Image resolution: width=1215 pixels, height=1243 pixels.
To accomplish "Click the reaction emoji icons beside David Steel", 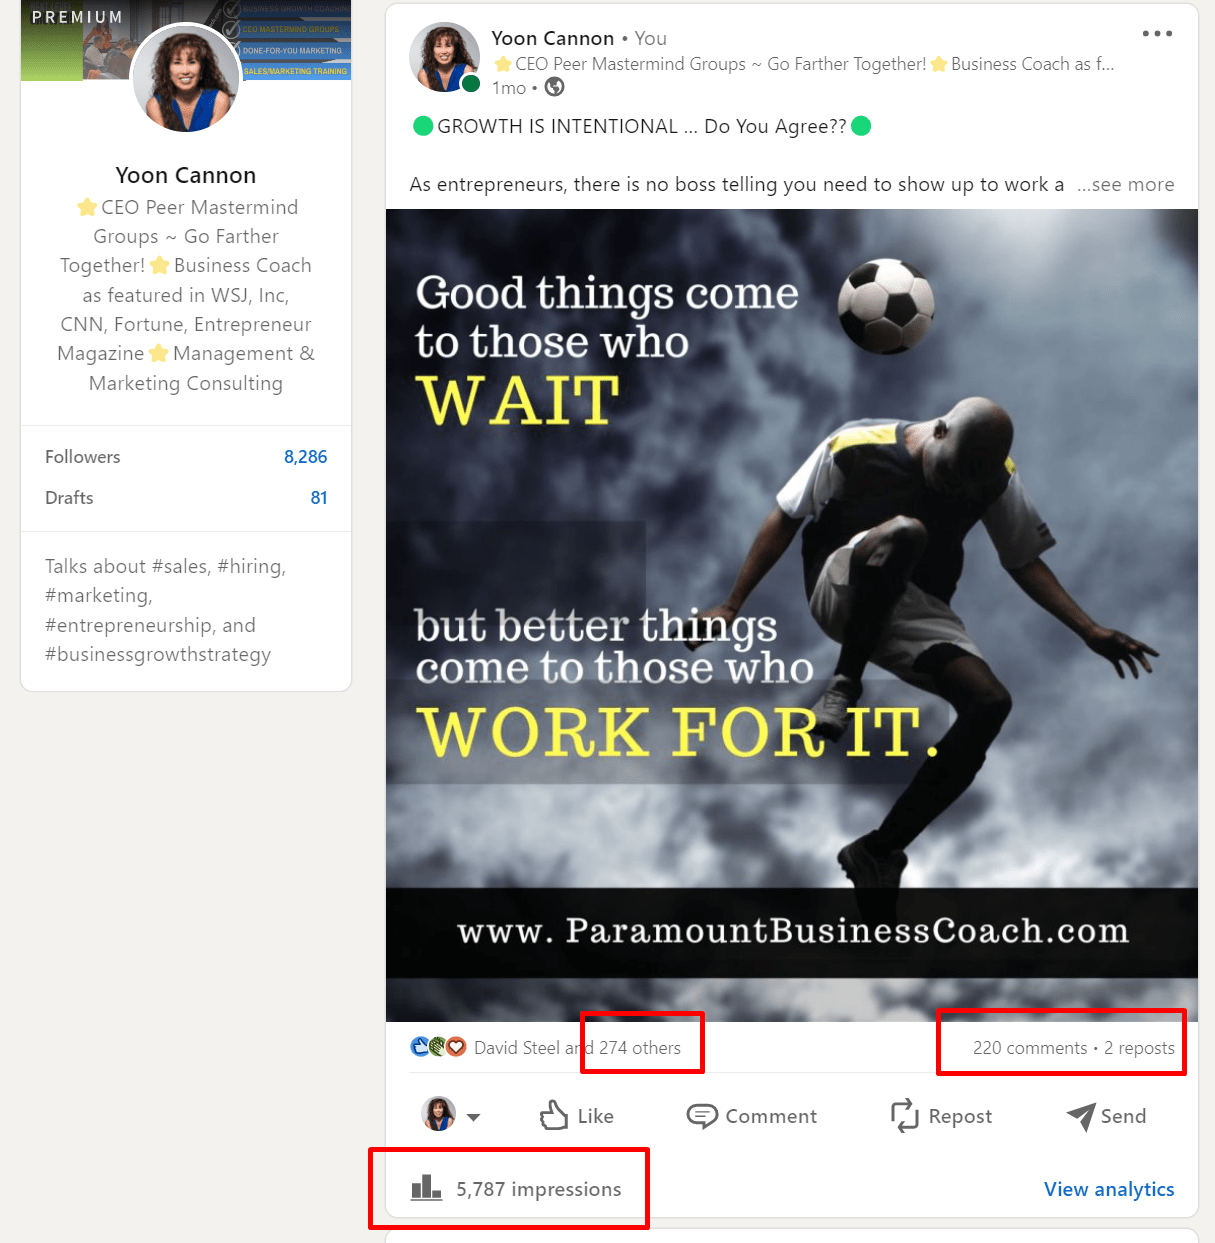I will 438,1047.
